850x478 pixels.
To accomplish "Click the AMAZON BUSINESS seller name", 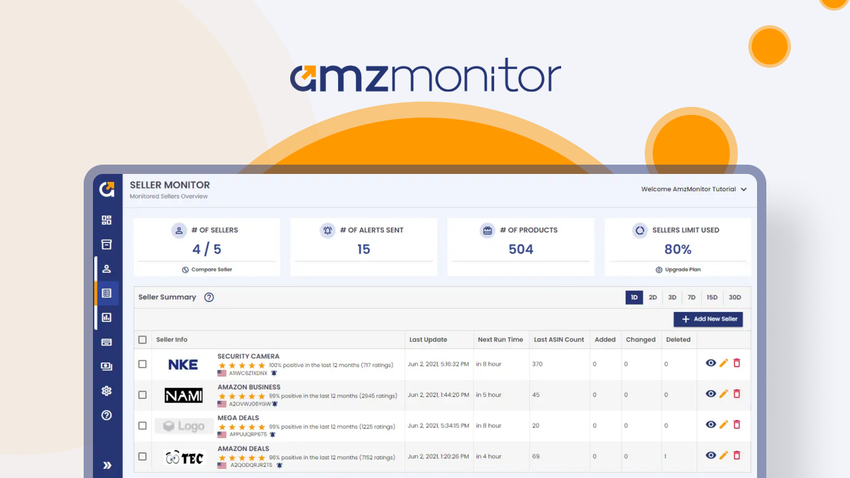I will point(249,387).
